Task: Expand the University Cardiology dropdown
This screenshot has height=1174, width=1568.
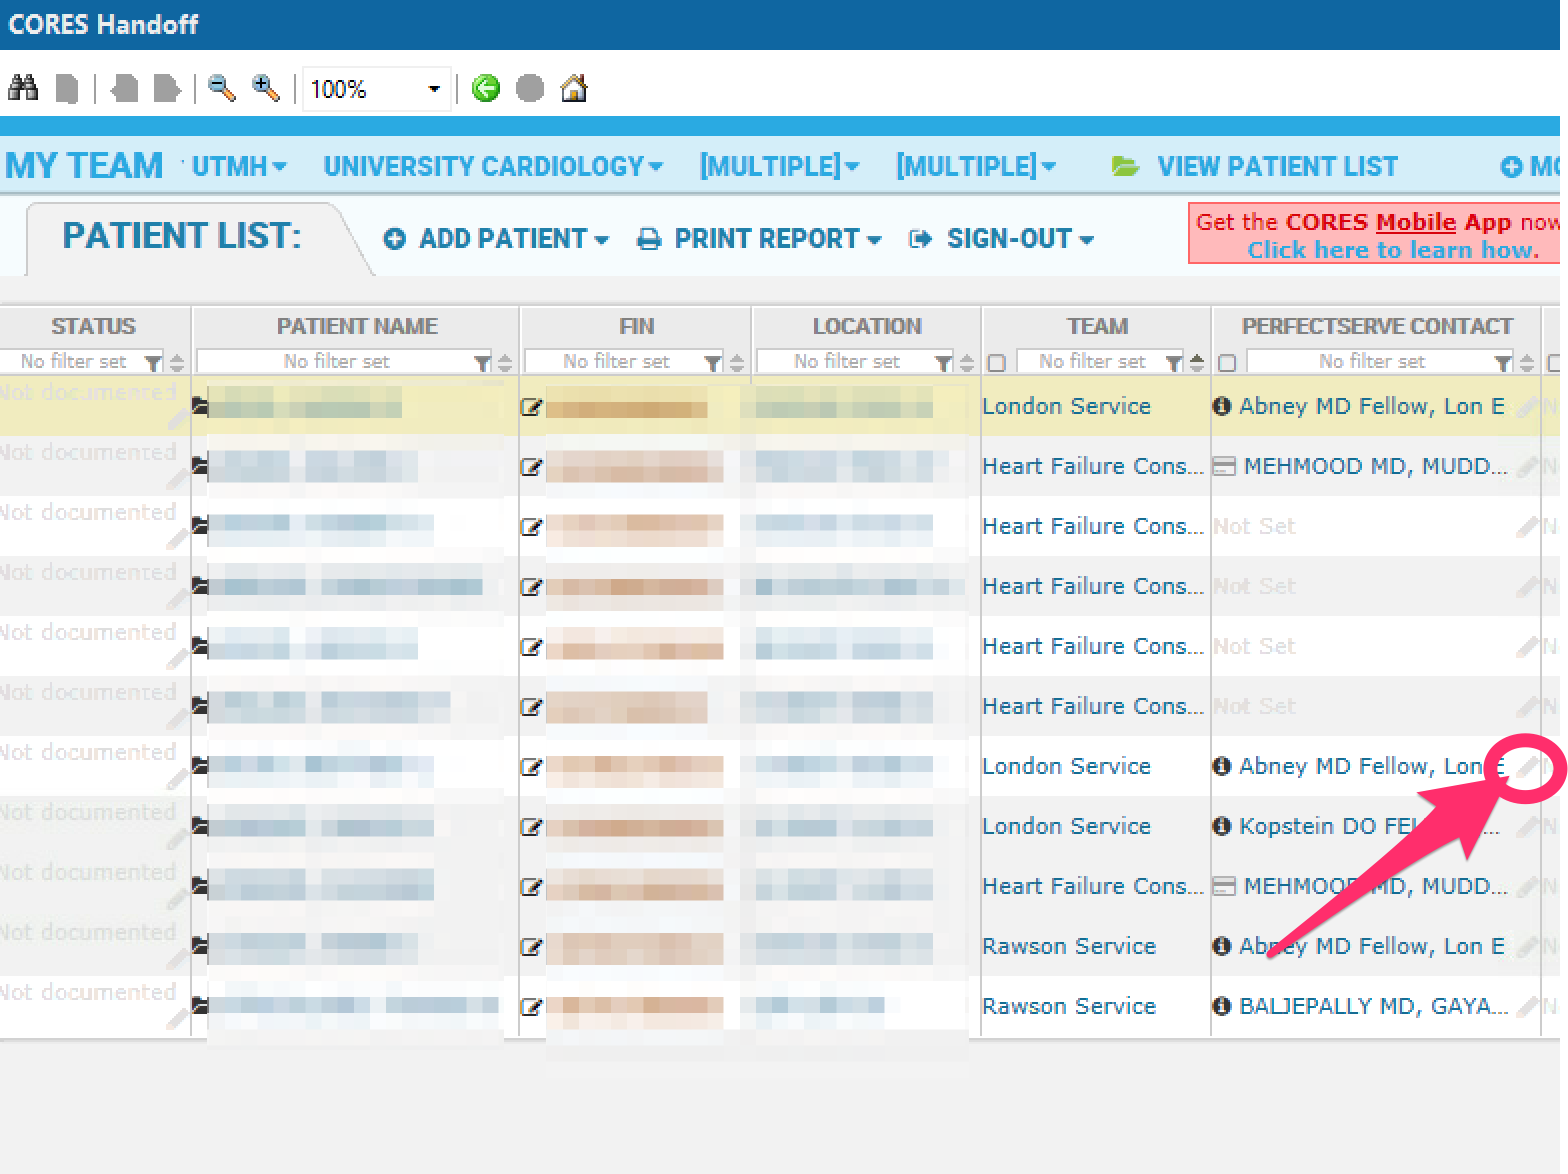Action: click(492, 166)
